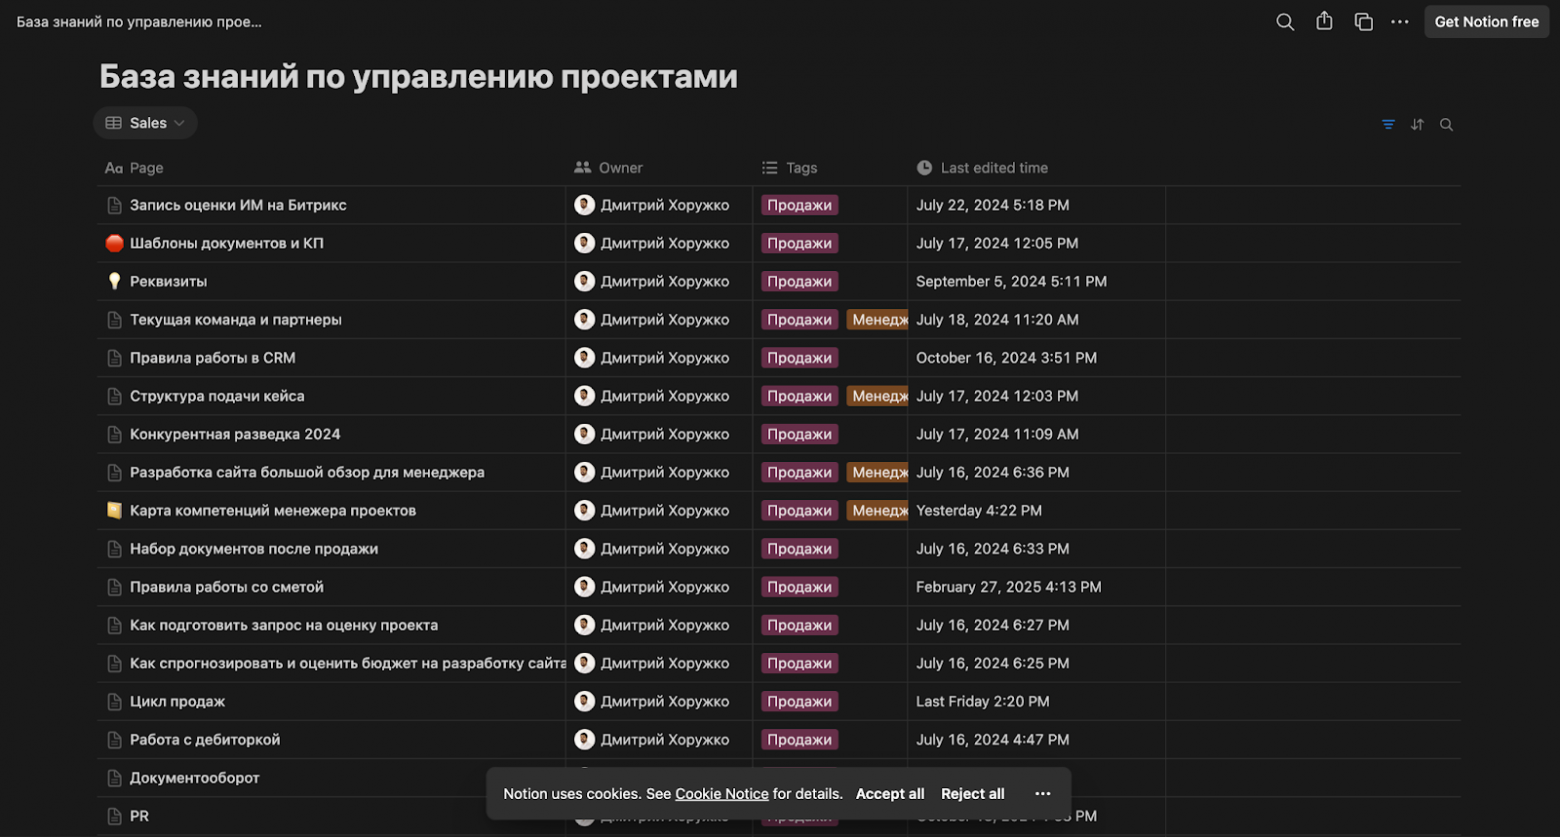The image size is (1560, 837).
Task: Open the Sales view dropdown
Action: pos(145,122)
